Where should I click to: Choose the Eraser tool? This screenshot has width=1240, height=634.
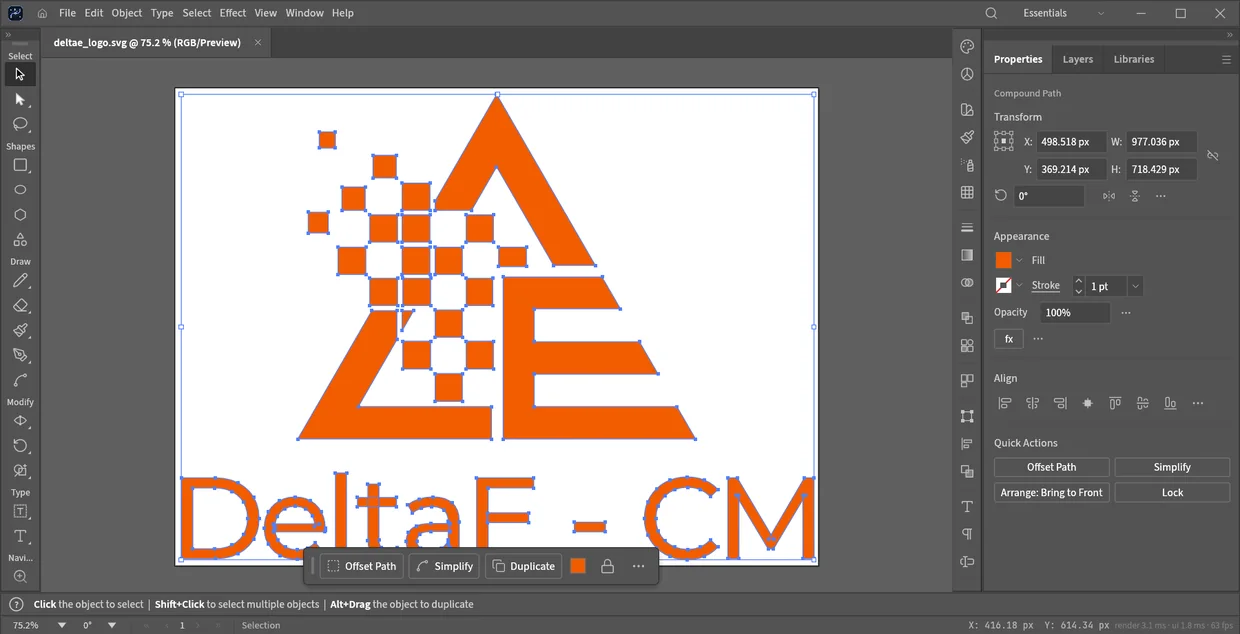20,306
